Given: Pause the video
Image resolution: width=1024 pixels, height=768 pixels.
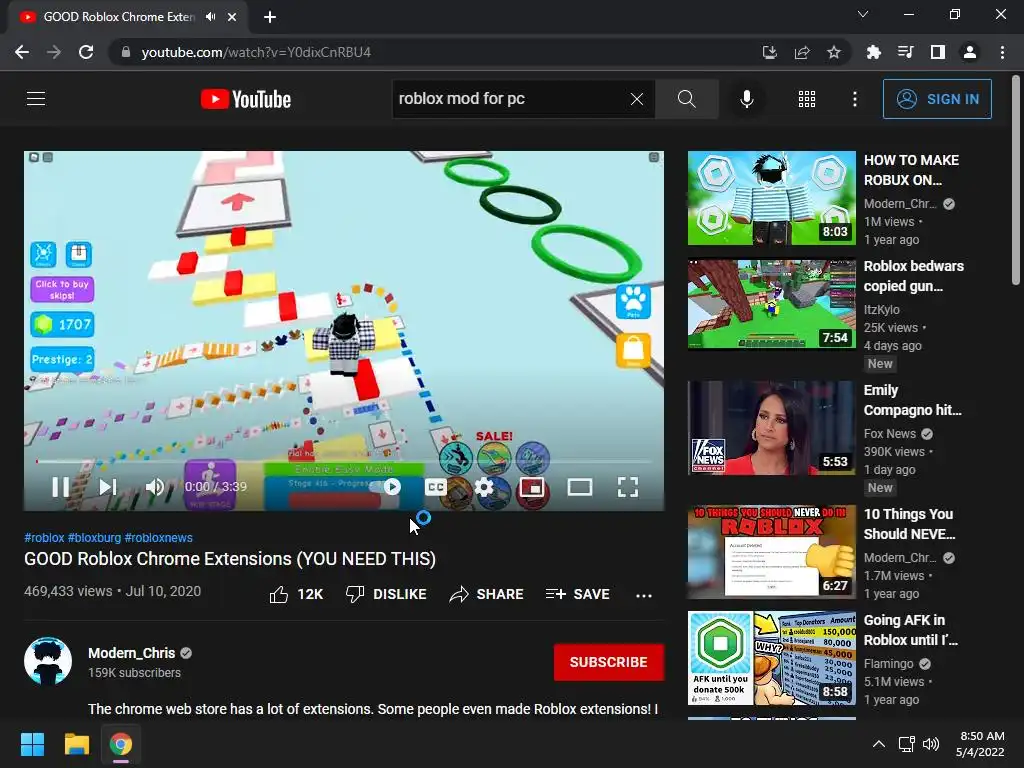Looking at the screenshot, I should click(60, 487).
